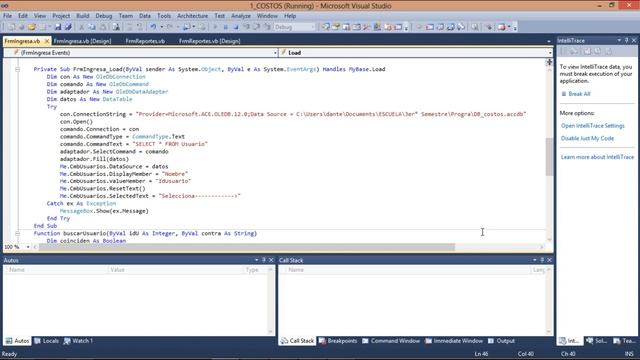Click the New Project toolbar icon
Screen dimensions: 640x360
click(x=11, y=27)
